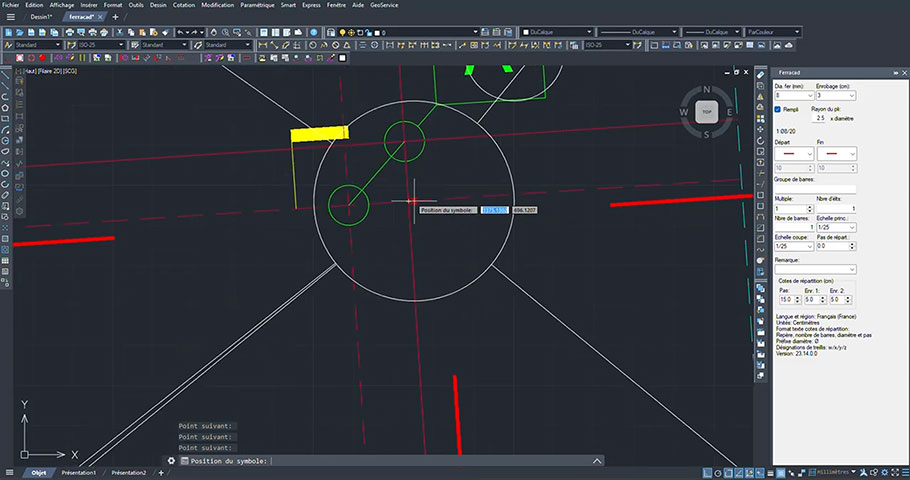Screen dimensions: 910x480
Task: Click the ParCouleur color selector
Action: 773,33
